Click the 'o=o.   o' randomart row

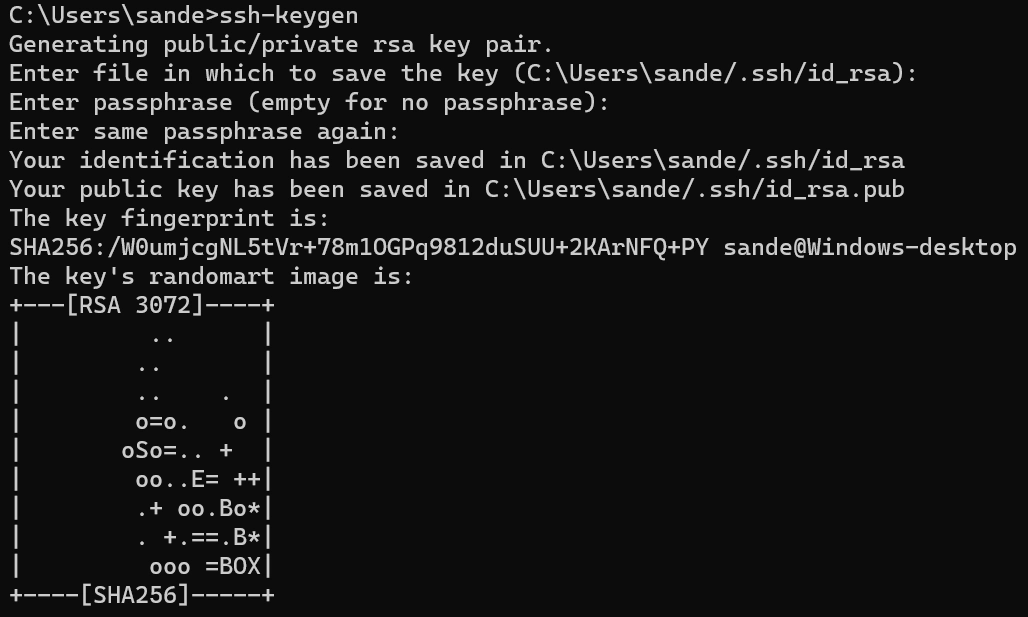(x=191, y=422)
